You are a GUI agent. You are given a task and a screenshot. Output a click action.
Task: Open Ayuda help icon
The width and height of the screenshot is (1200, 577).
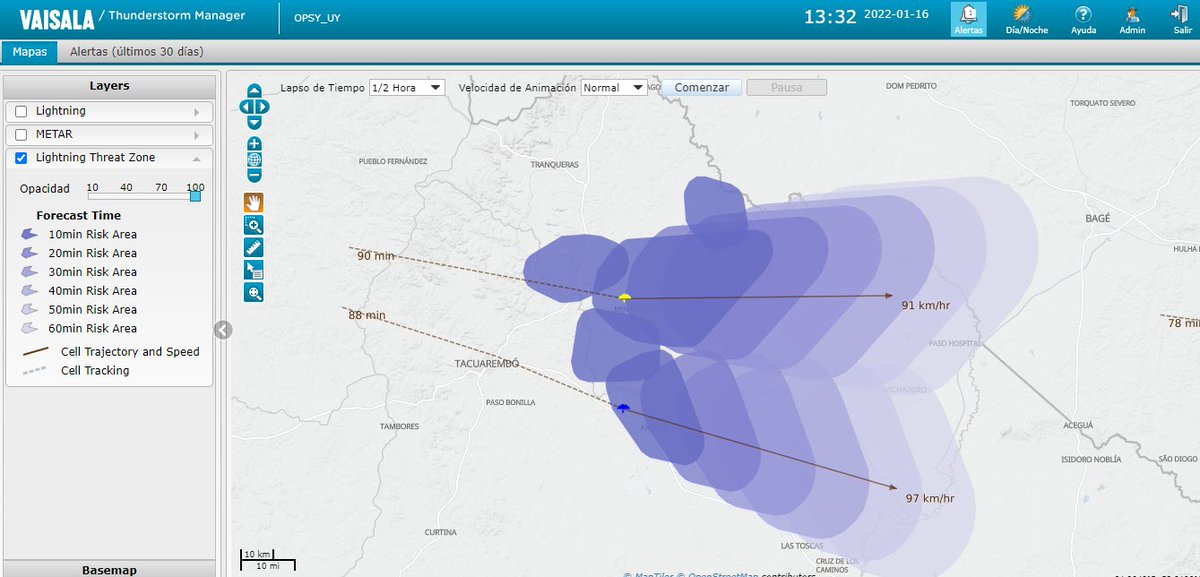point(1083,19)
